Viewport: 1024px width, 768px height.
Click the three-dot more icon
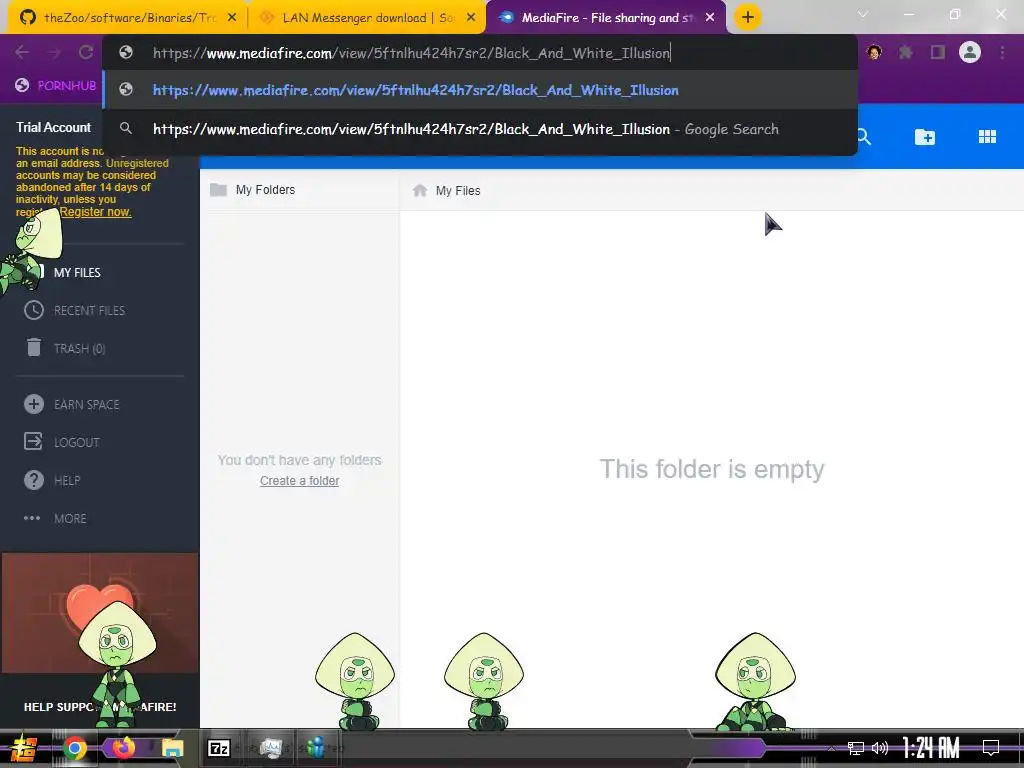32,518
